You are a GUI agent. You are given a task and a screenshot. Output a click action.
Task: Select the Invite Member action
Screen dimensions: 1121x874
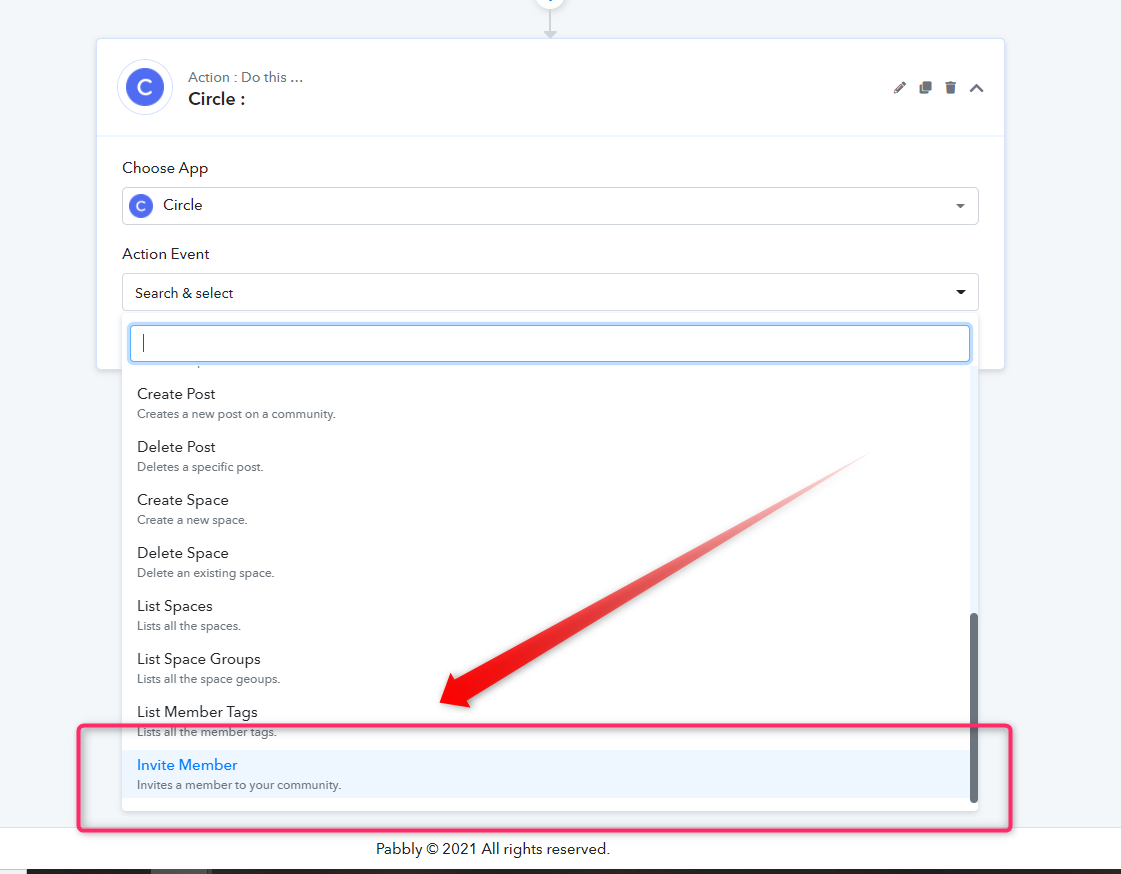545,774
